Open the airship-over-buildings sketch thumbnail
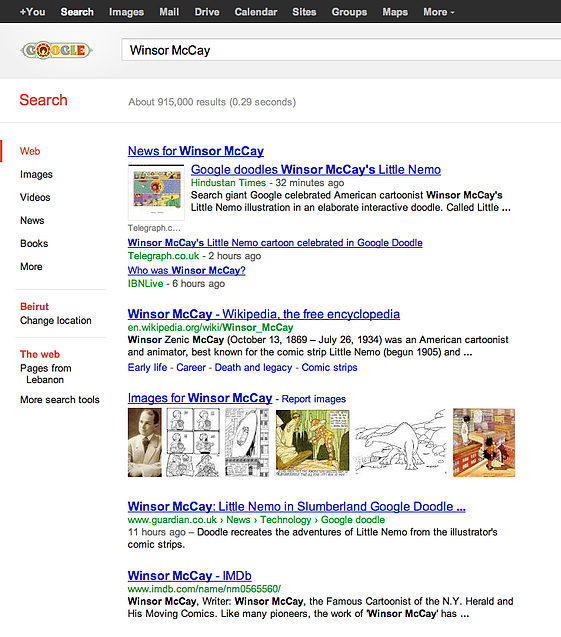Screen dimensions: 561x637 247,442
